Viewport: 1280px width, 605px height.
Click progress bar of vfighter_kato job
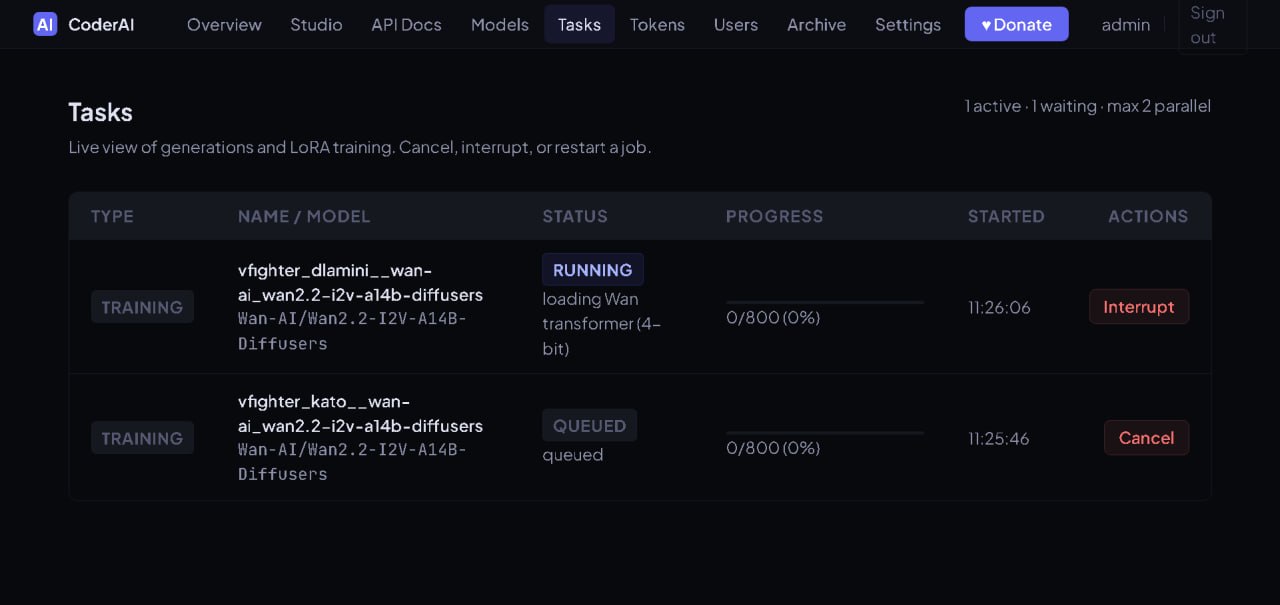coord(825,433)
